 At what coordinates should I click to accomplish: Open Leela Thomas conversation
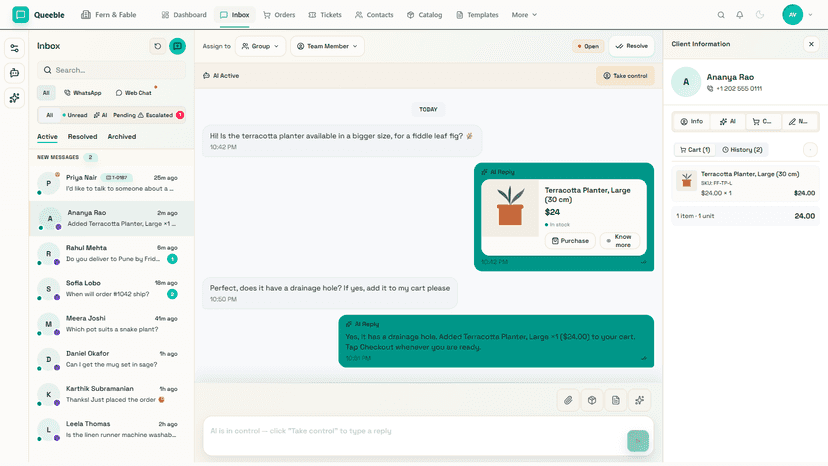[111, 429]
